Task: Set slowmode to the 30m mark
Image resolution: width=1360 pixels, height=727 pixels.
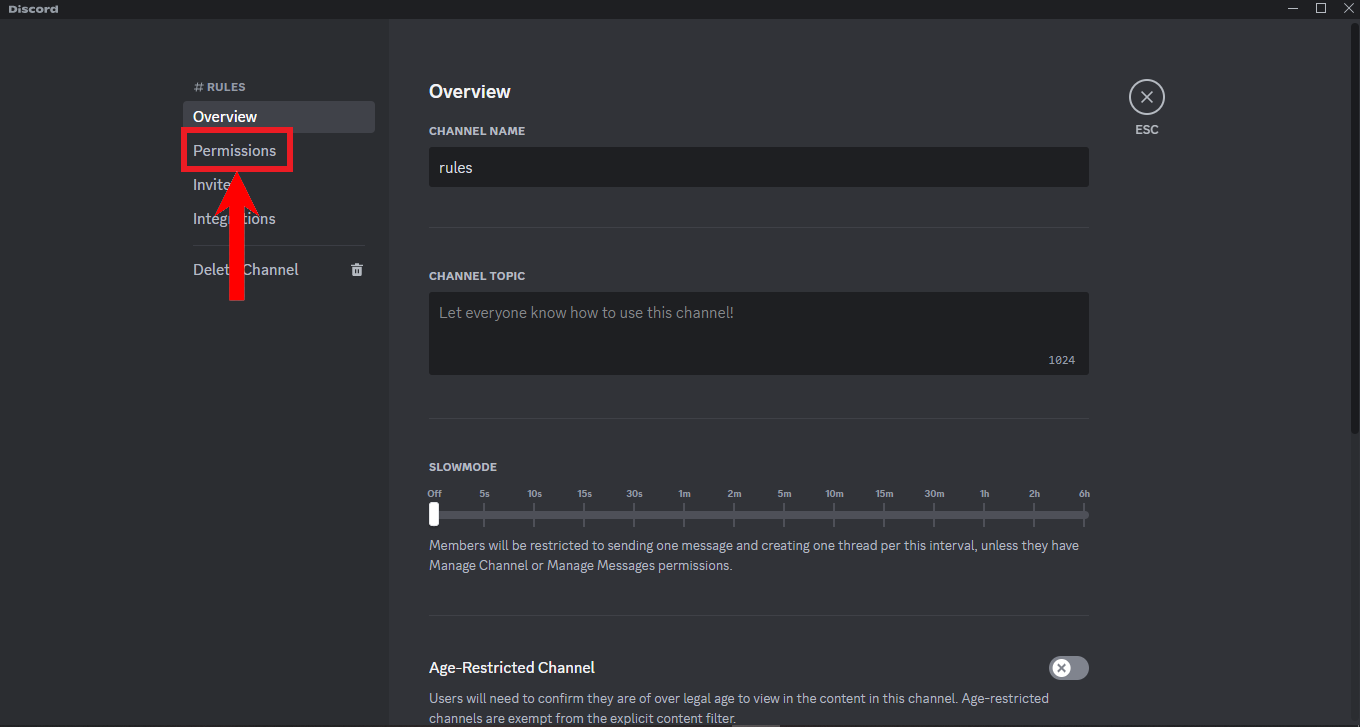Action: pos(934,514)
